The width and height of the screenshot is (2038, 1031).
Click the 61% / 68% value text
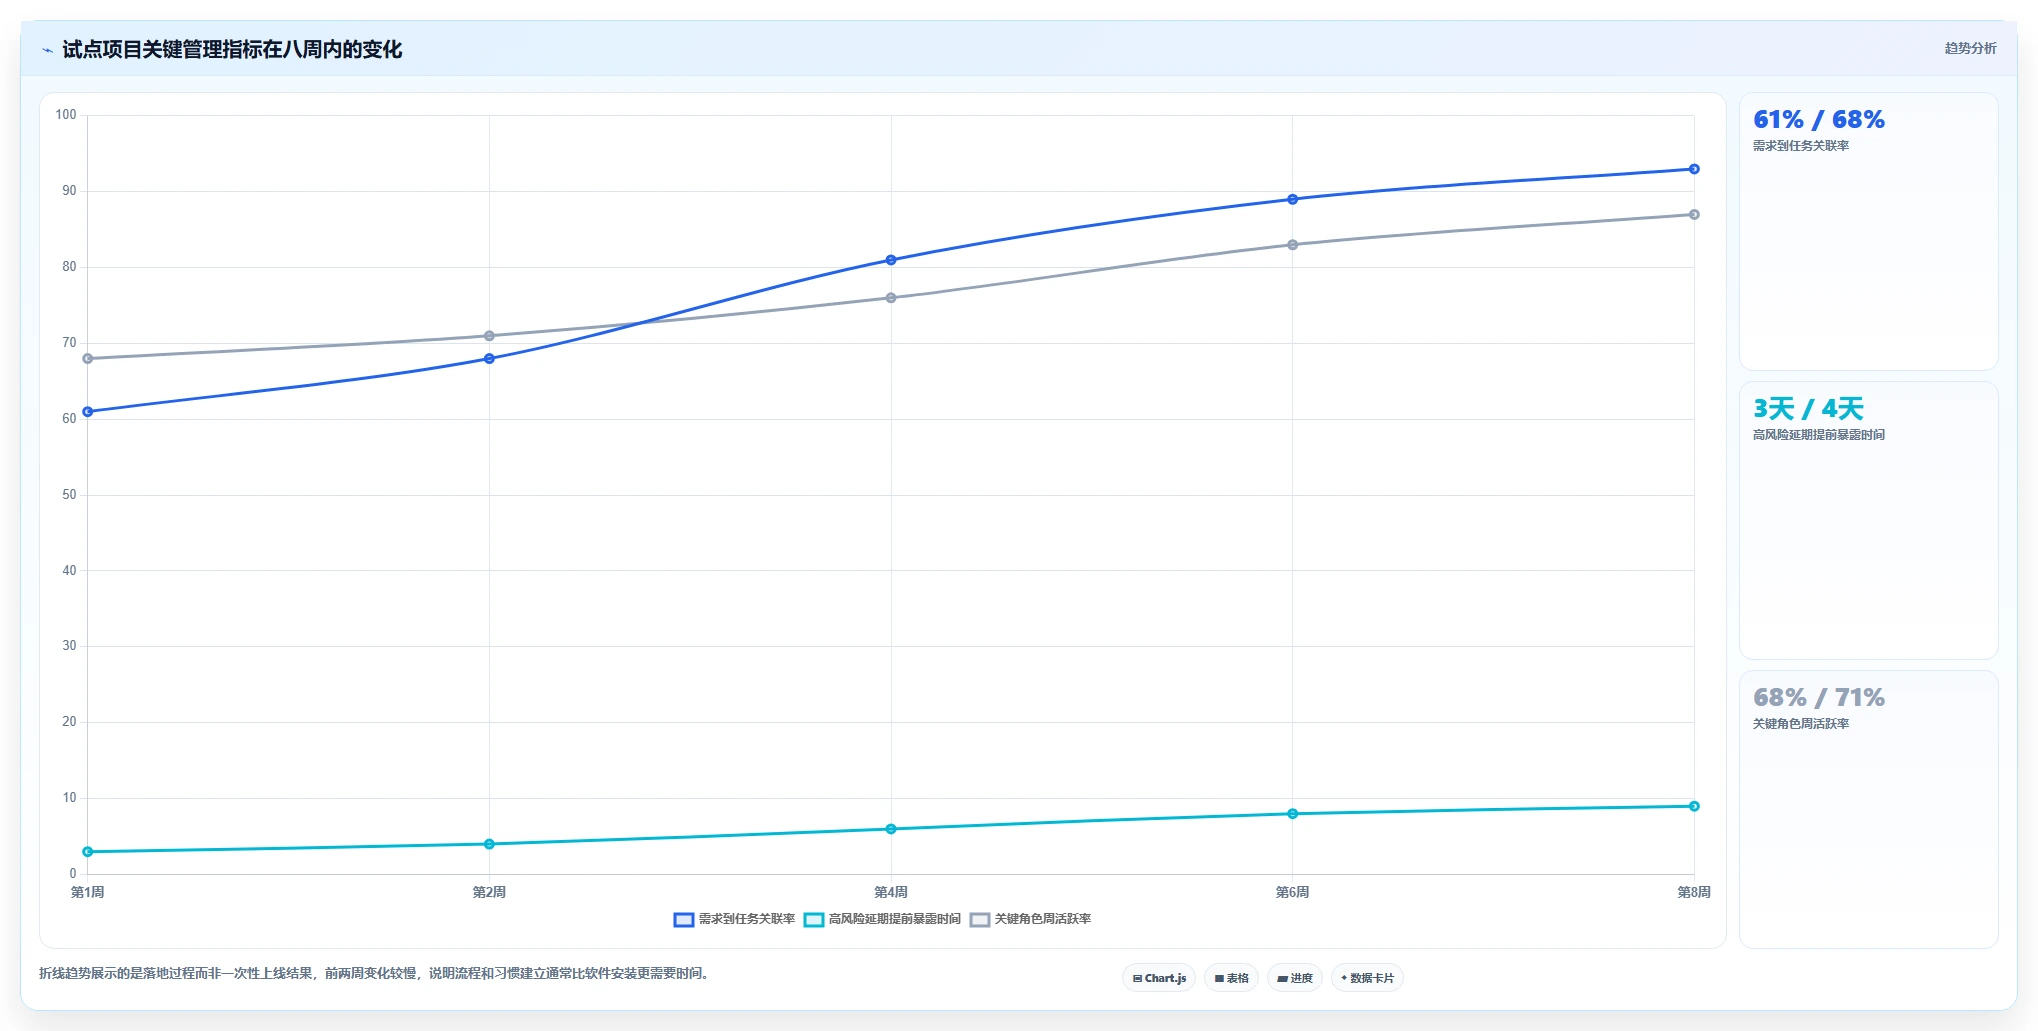(x=1819, y=120)
